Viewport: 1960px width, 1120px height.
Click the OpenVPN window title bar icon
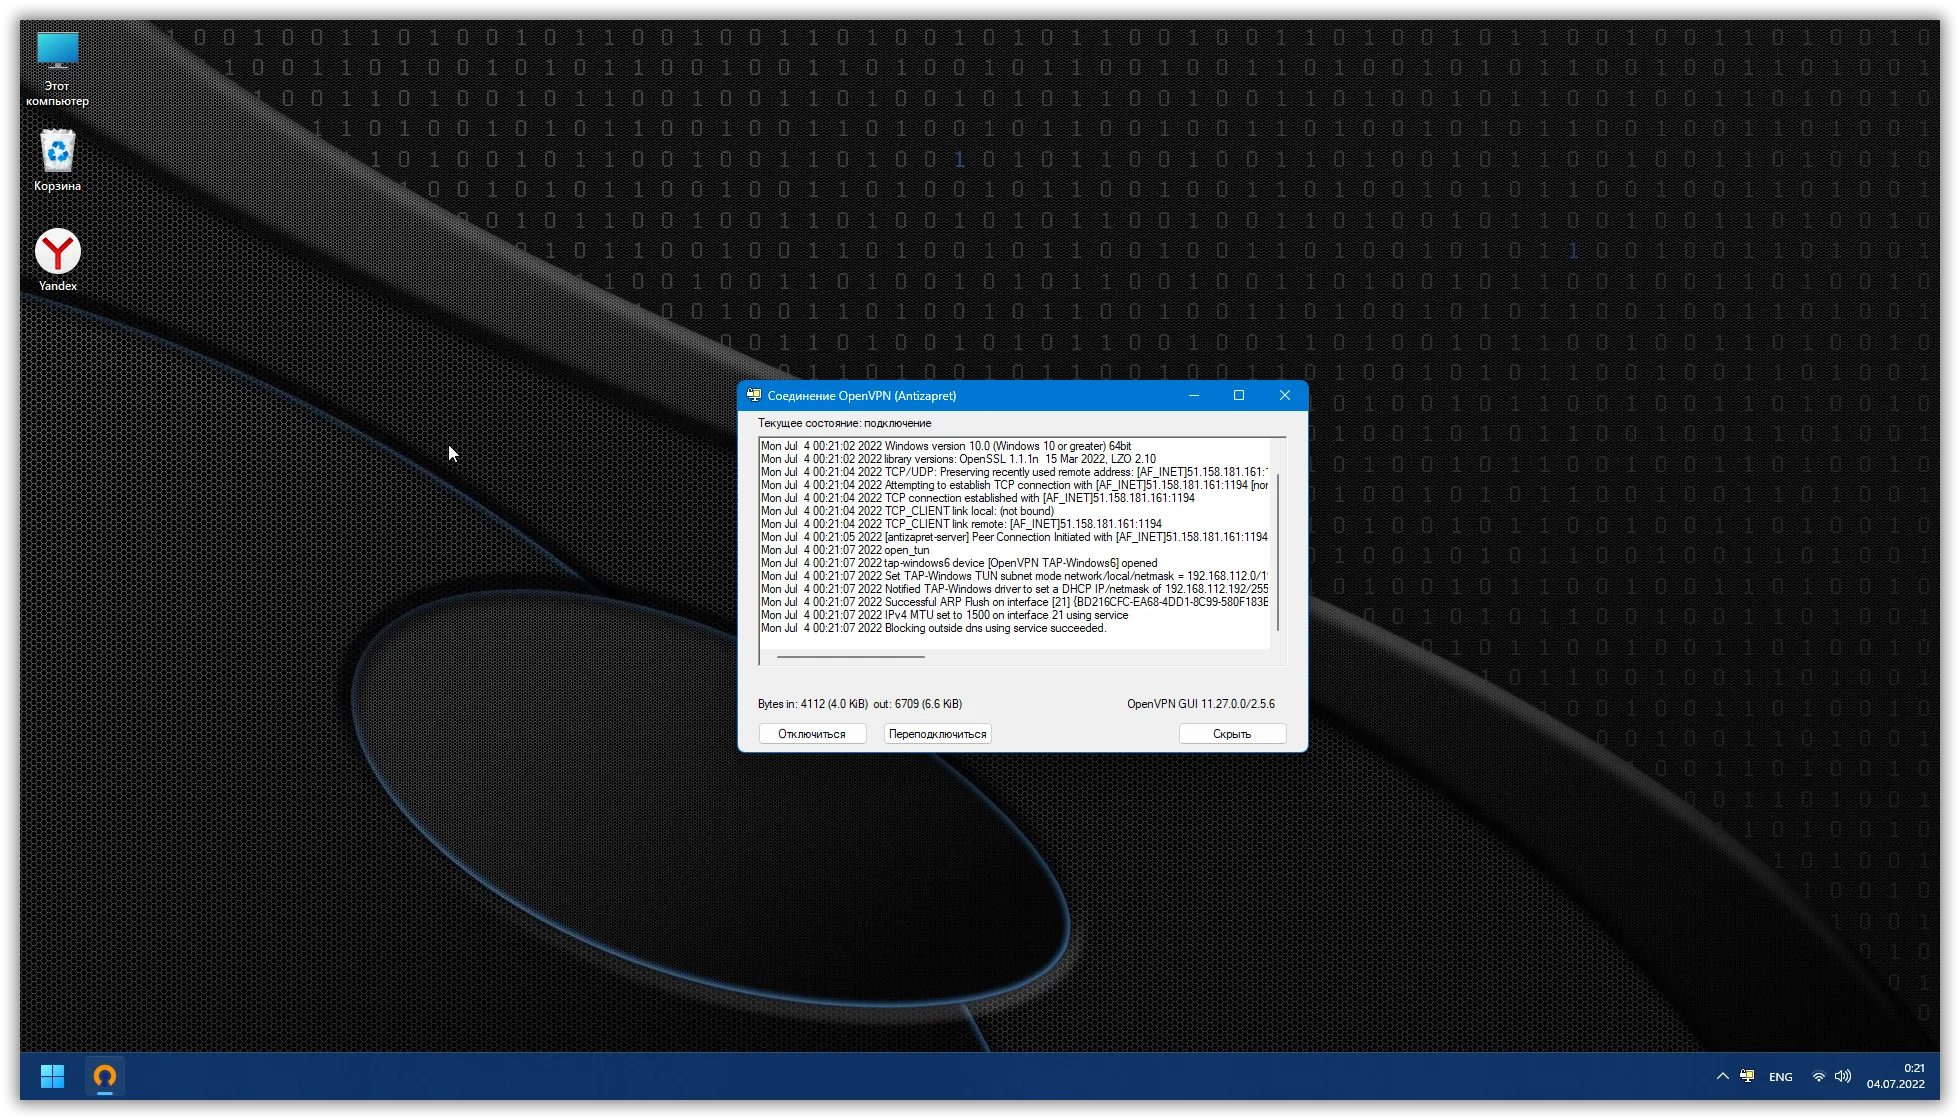tap(754, 396)
